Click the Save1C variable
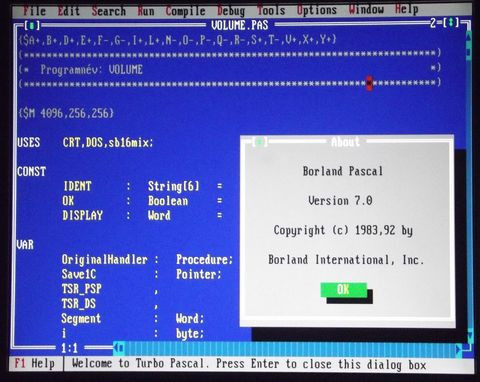 tap(79, 274)
